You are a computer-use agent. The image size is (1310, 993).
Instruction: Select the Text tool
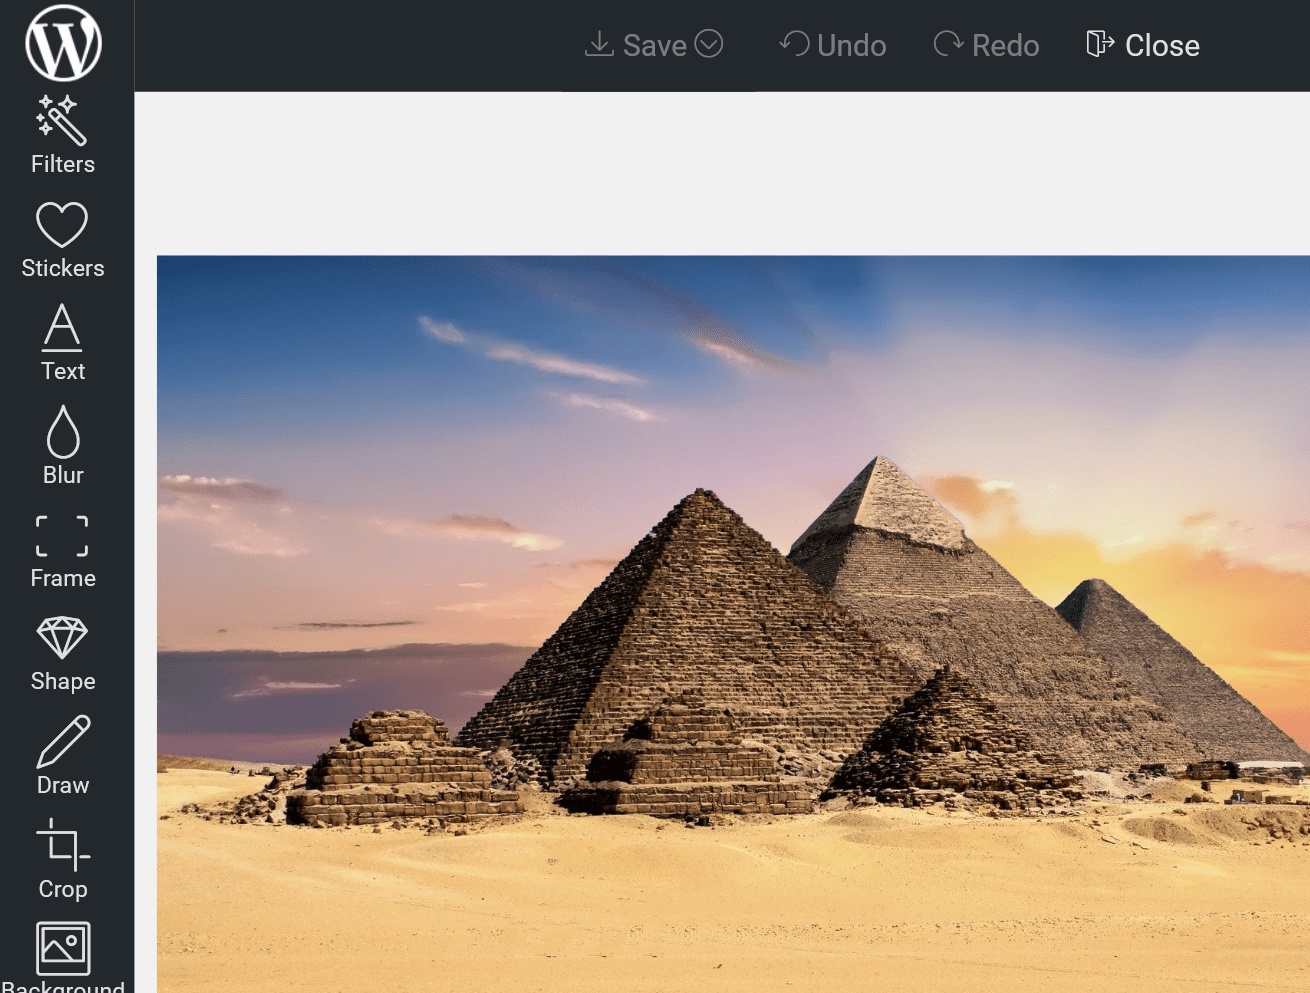[62, 343]
